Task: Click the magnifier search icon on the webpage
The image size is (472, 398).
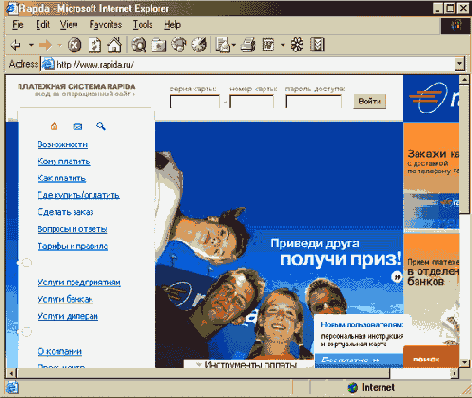Action: pyautogui.click(x=101, y=126)
